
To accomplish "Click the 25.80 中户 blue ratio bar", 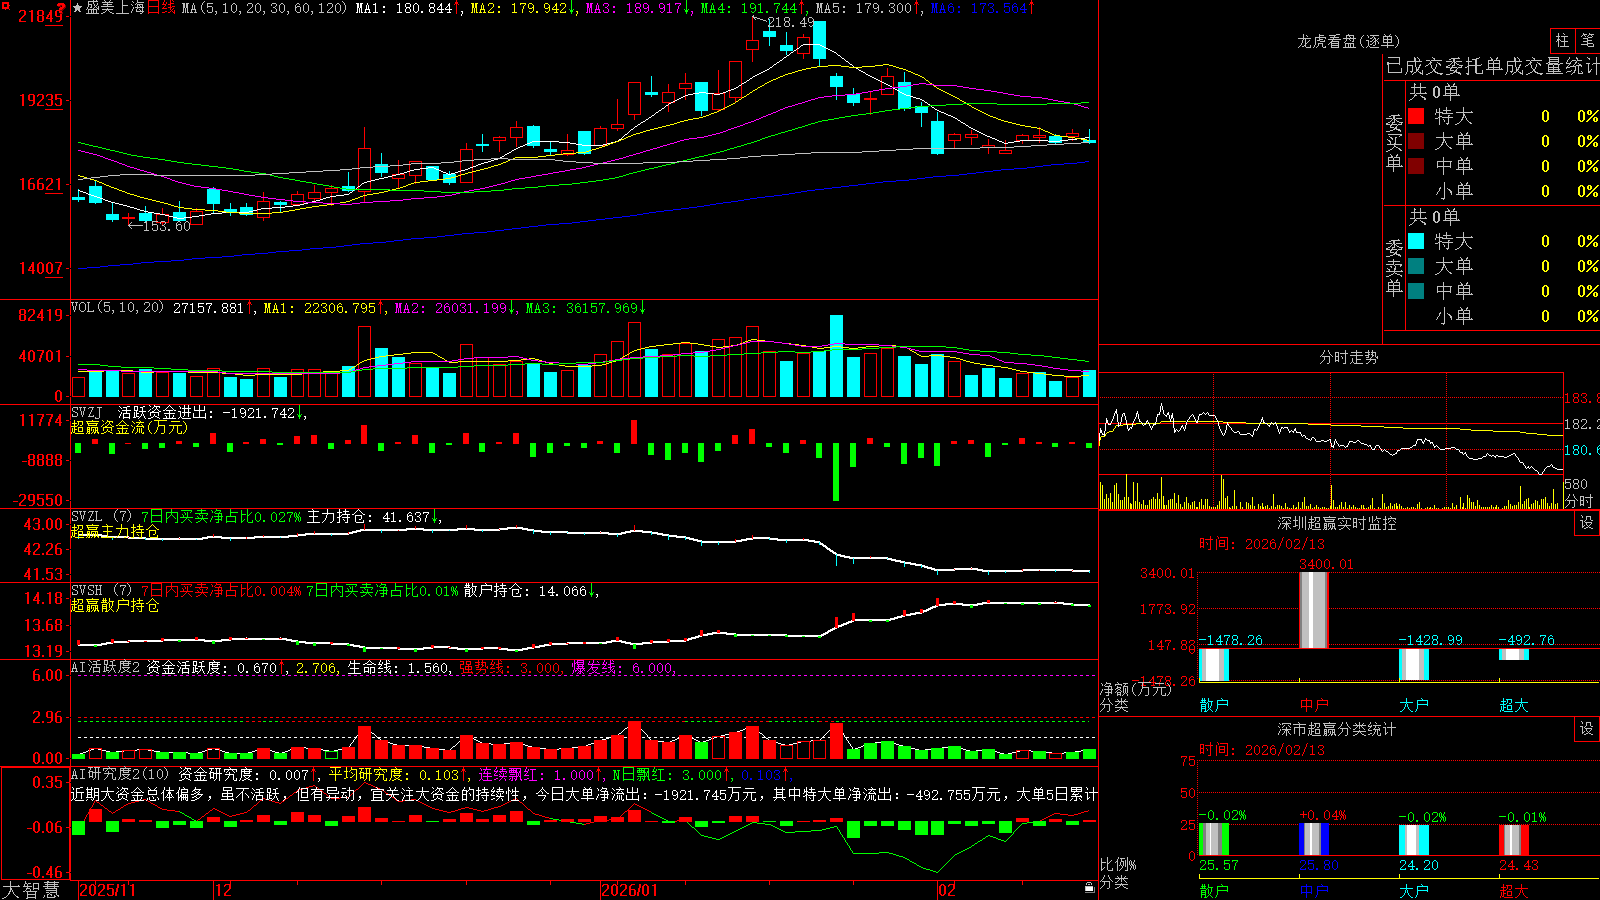I will pyautogui.click(x=1314, y=839).
